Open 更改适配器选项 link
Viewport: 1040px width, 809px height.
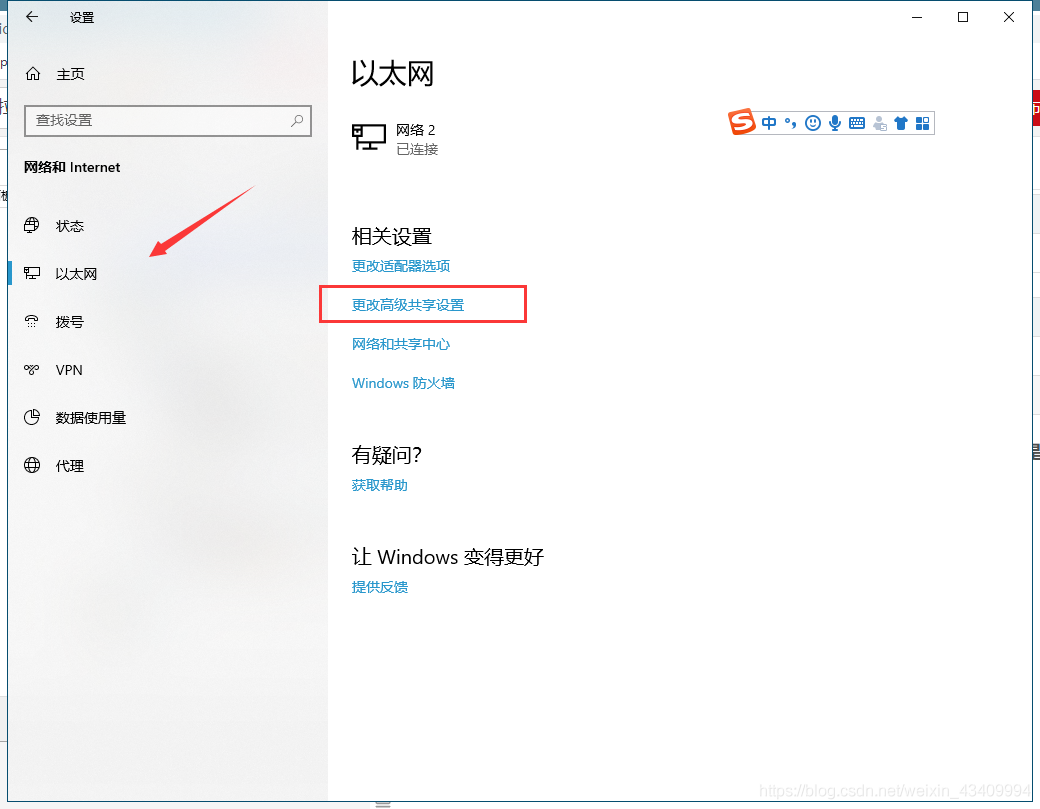pyautogui.click(x=401, y=266)
